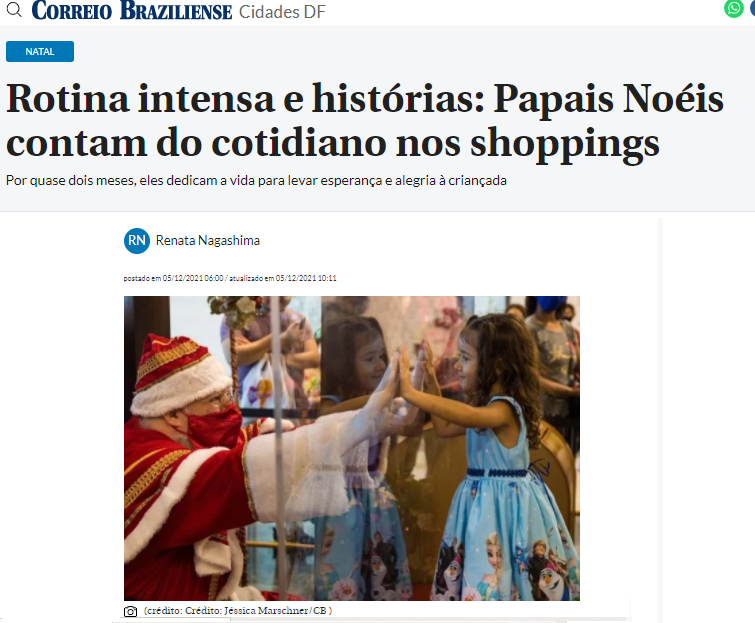Click the 'atualizado em 05/12/2021 10:11' timestamp
The image size is (755, 623).
coord(283,278)
